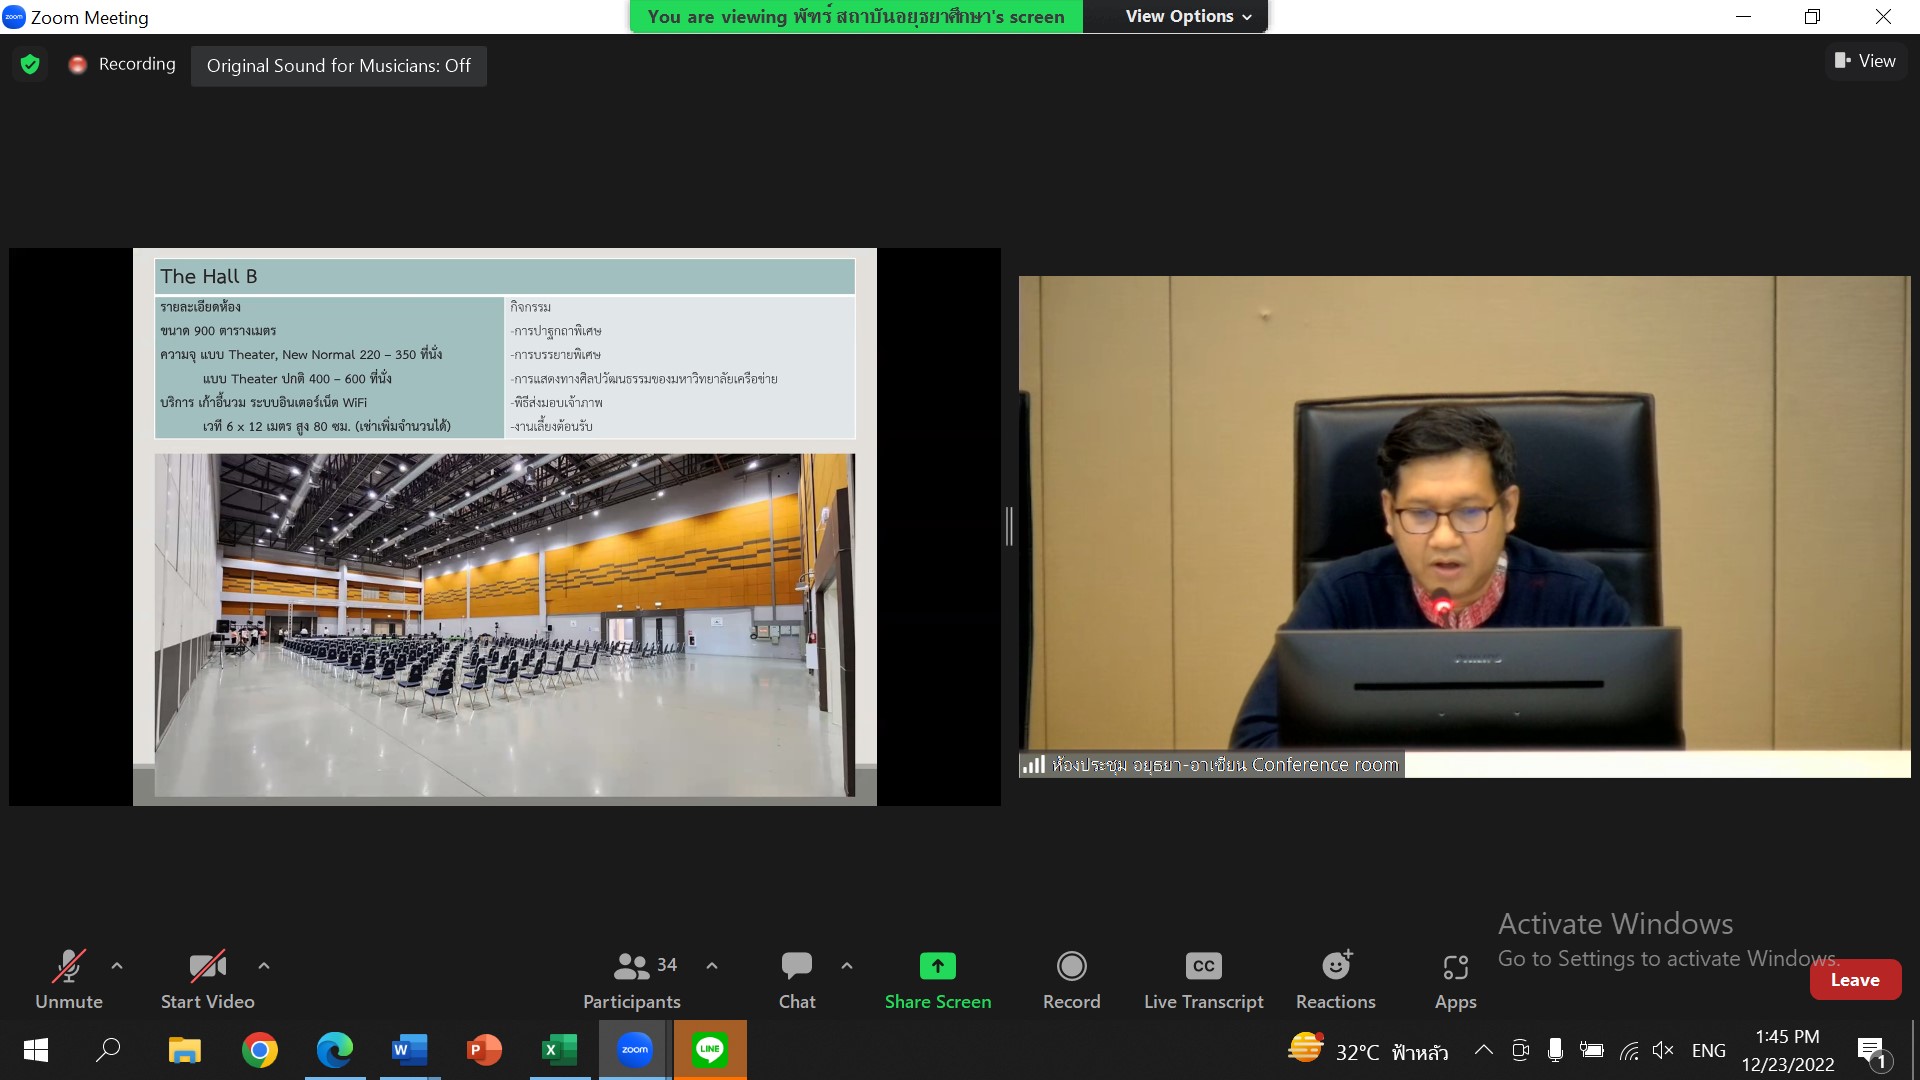Enable Live Transcript captions
The width and height of the screenshot is (1920, 1080).
[x=1204, y=980]
